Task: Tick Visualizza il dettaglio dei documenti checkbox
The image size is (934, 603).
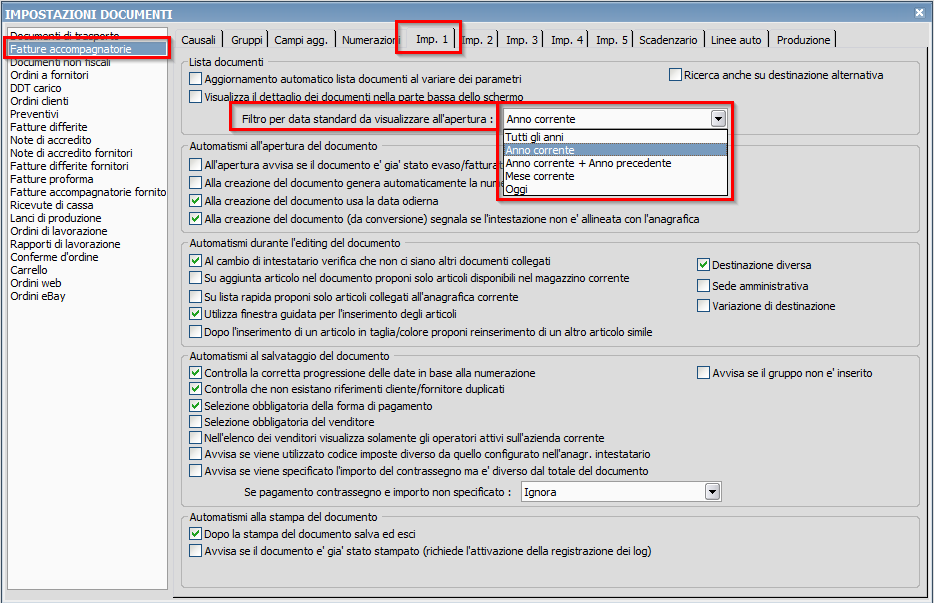Action: click(195, 97)
